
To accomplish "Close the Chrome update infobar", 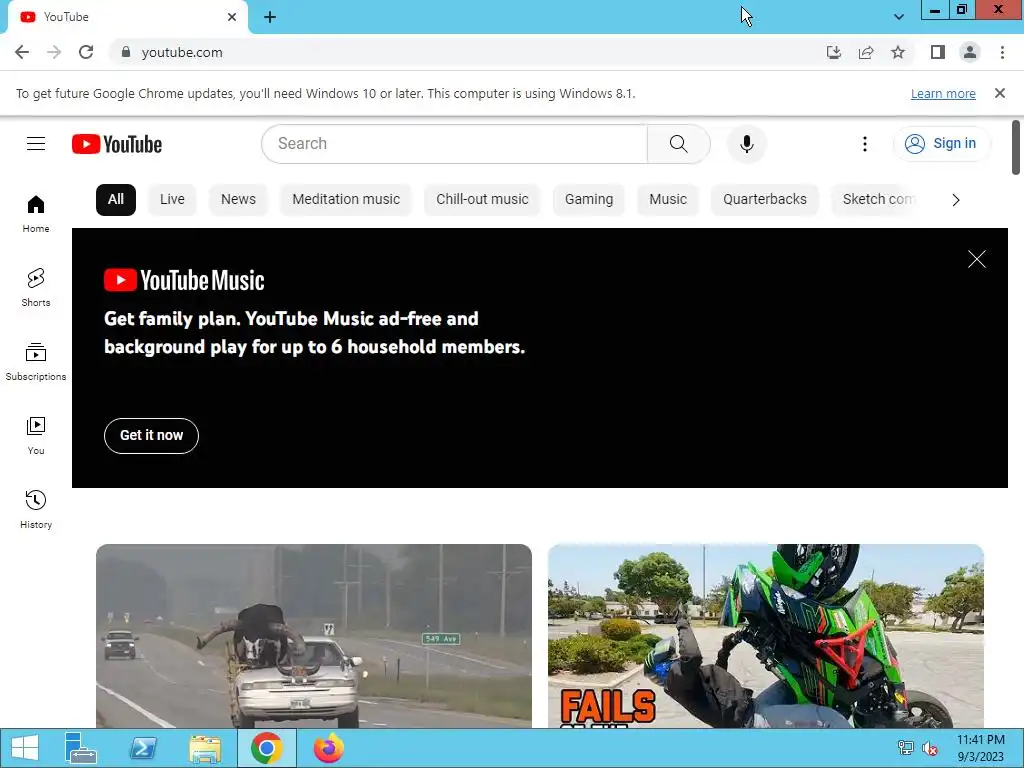I will point(1000,93).
